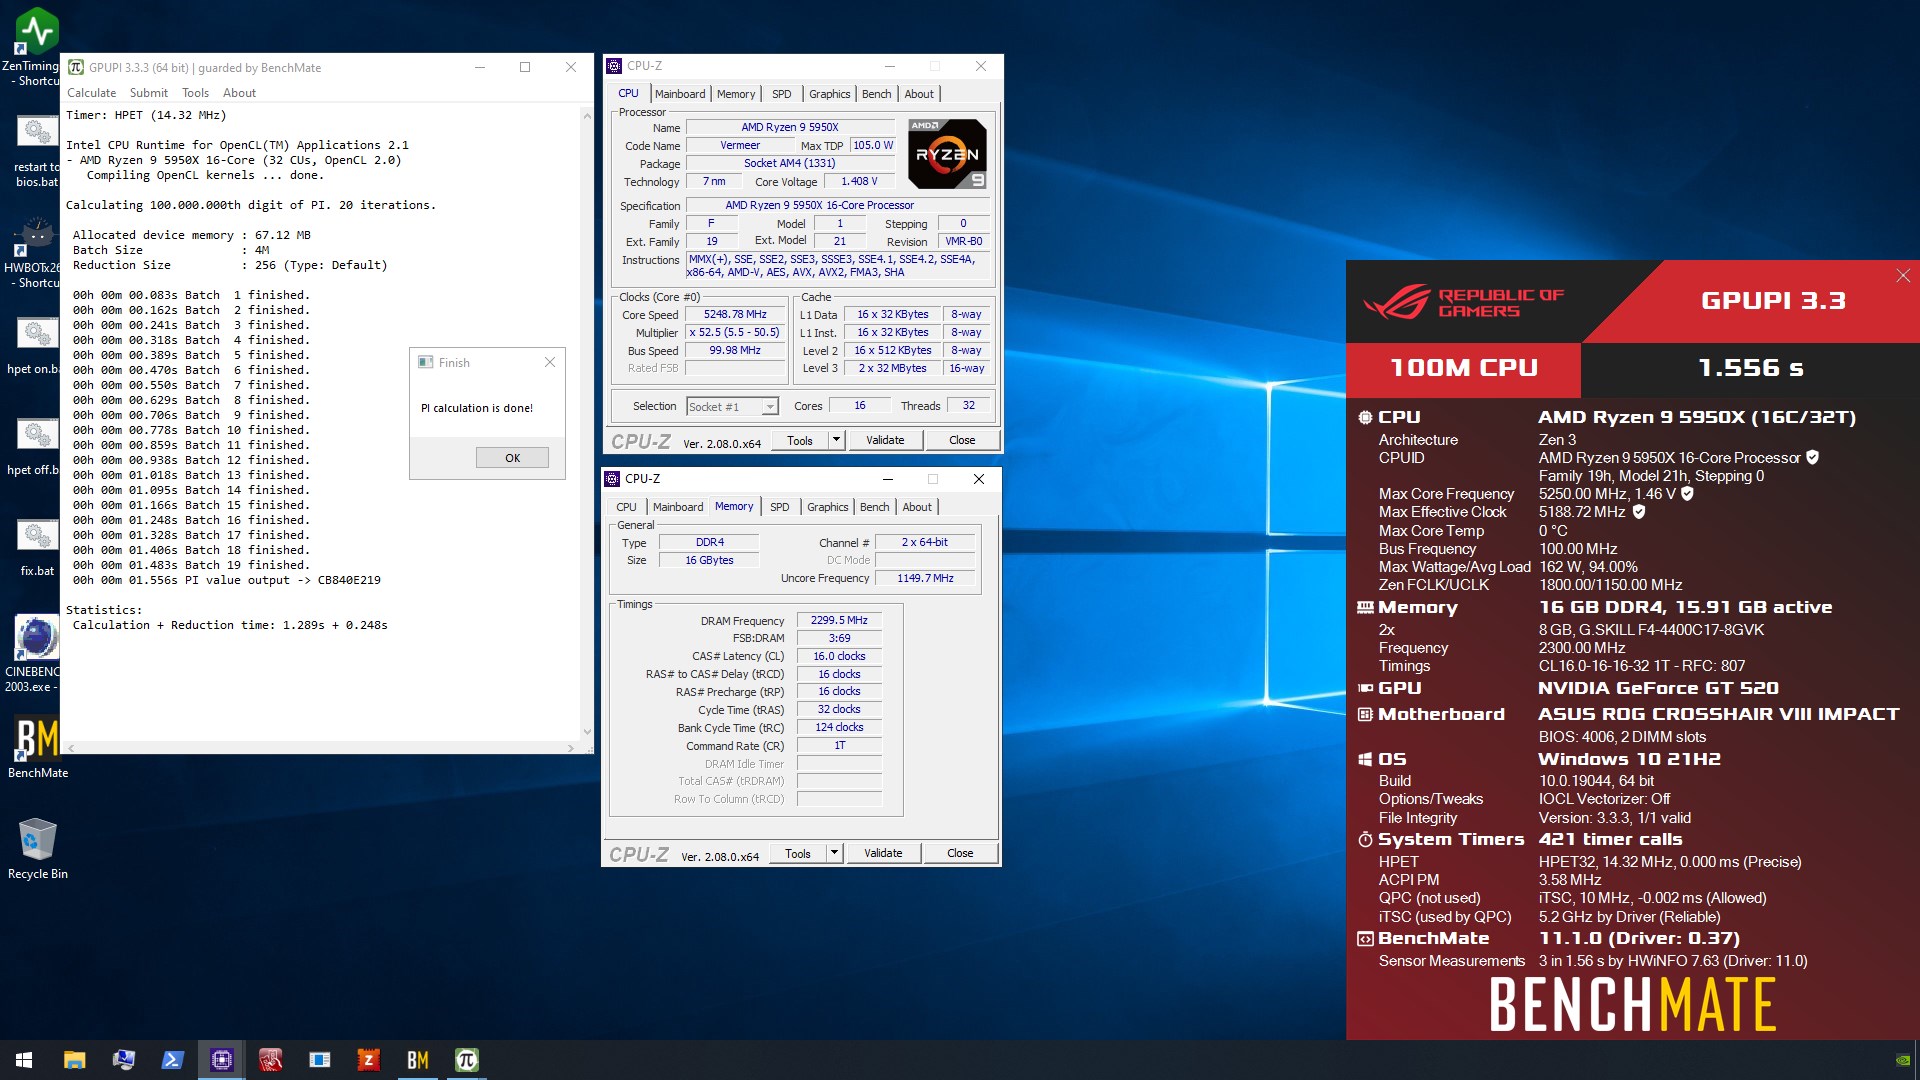The image size is (1920, 1080).
Task: Open Bench tab in lower CPU-Z window
Action: click(874, 507)
